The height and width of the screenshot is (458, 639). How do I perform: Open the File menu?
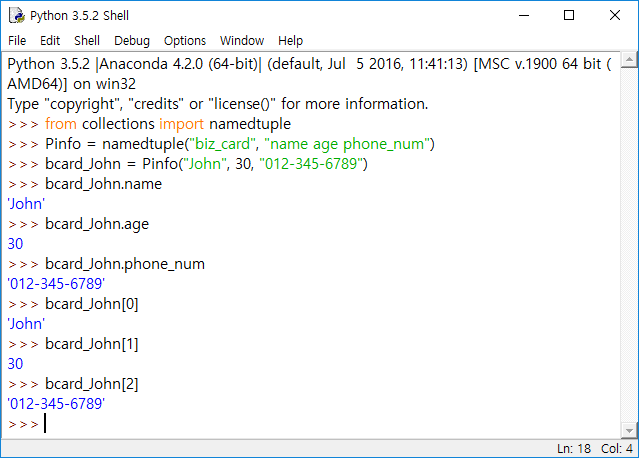(x=17, y=41)
